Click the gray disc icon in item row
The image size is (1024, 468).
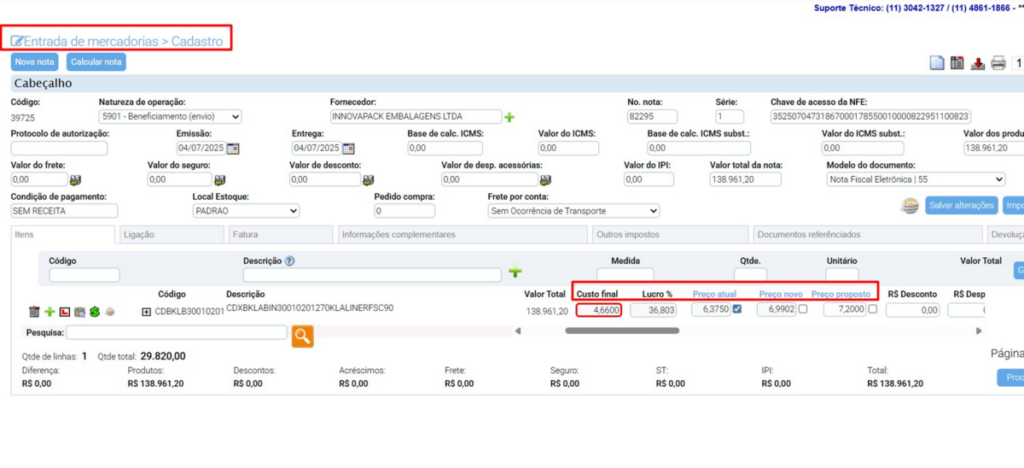pyautogui.click(x=110, y=312)
